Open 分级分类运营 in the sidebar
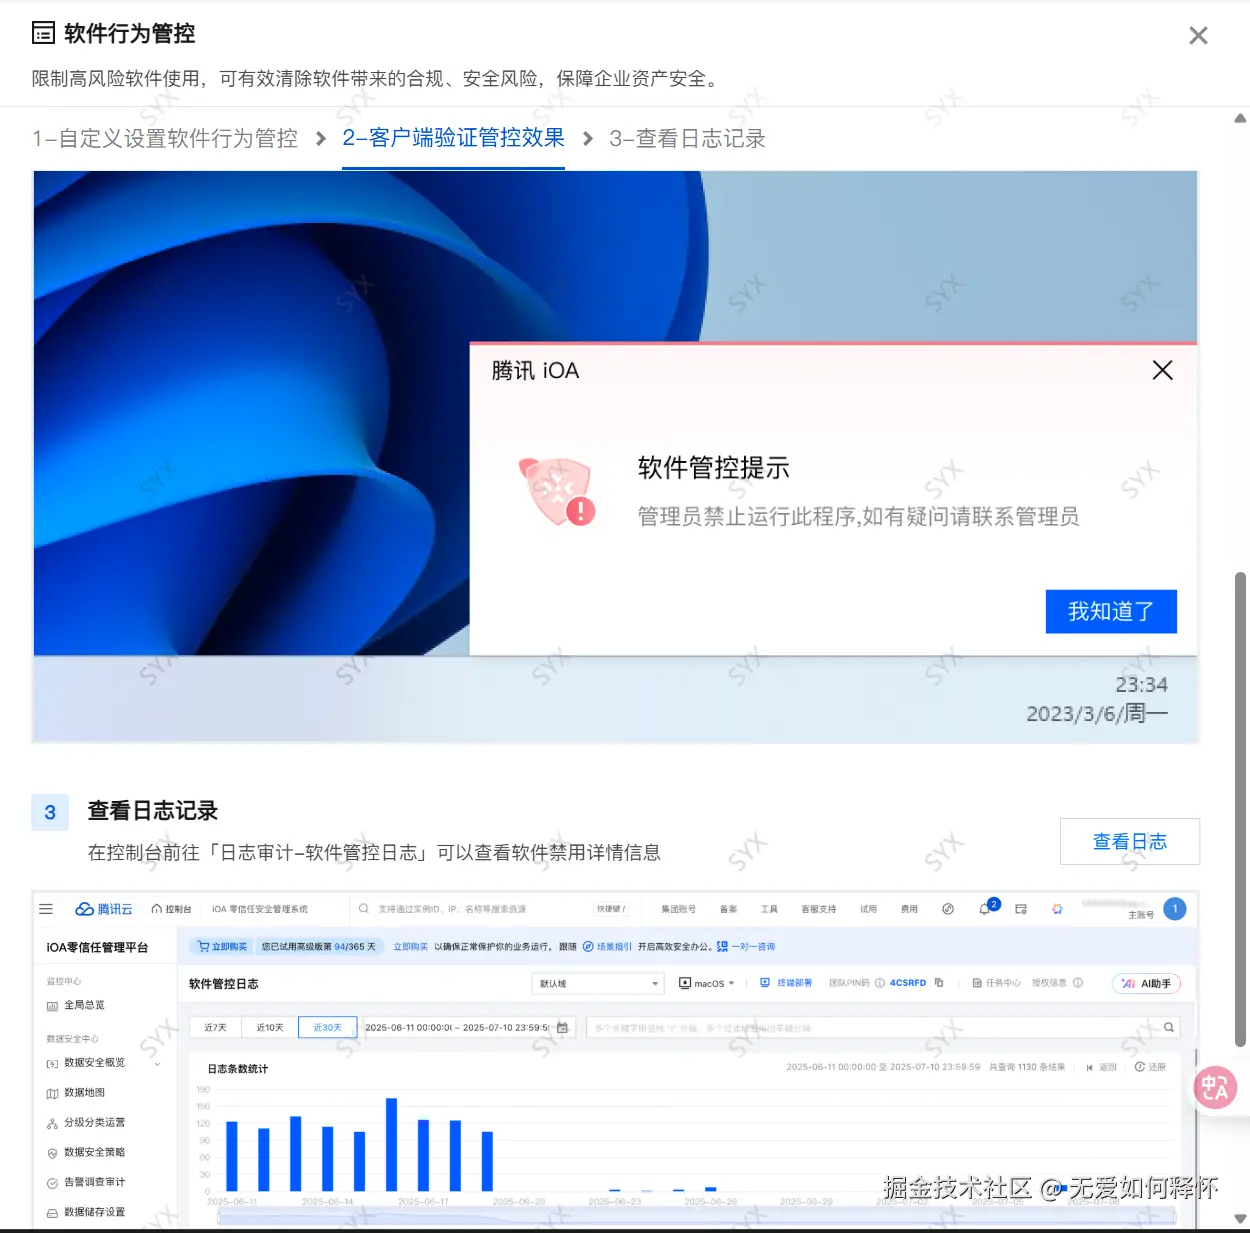This screenshot has height=1233, width=1250. coord(94,1123)
